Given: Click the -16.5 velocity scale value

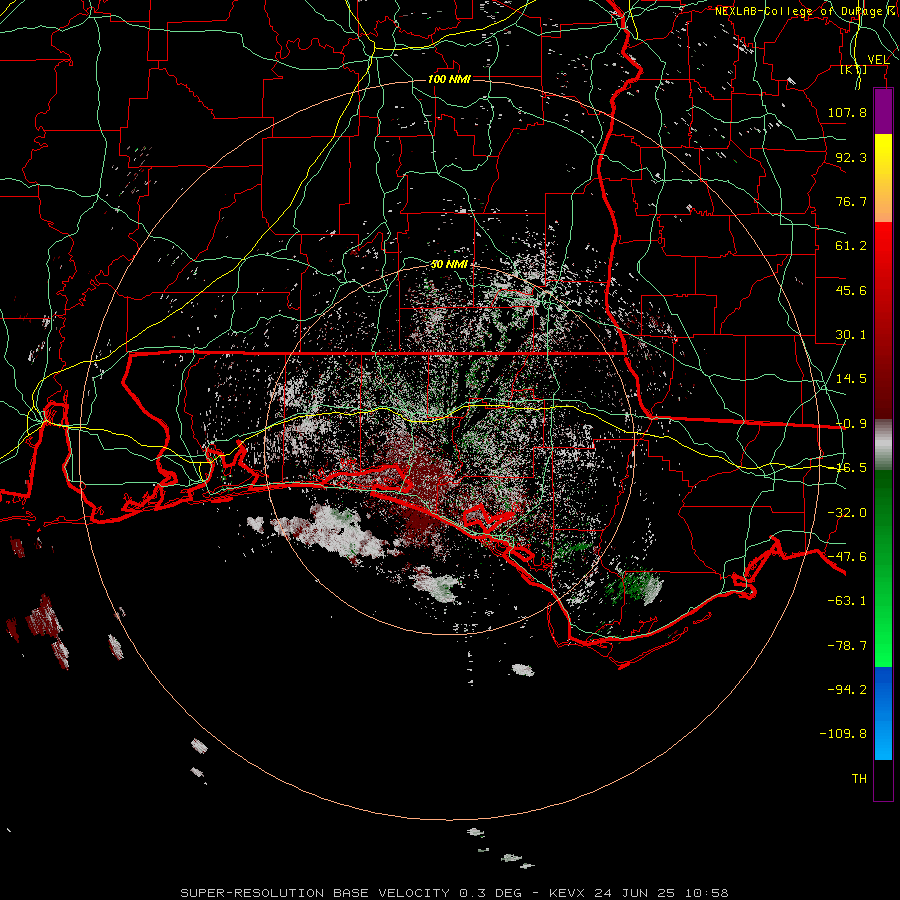Looking at the screenshot, I should pyautogui.click(x=851, y=468).
